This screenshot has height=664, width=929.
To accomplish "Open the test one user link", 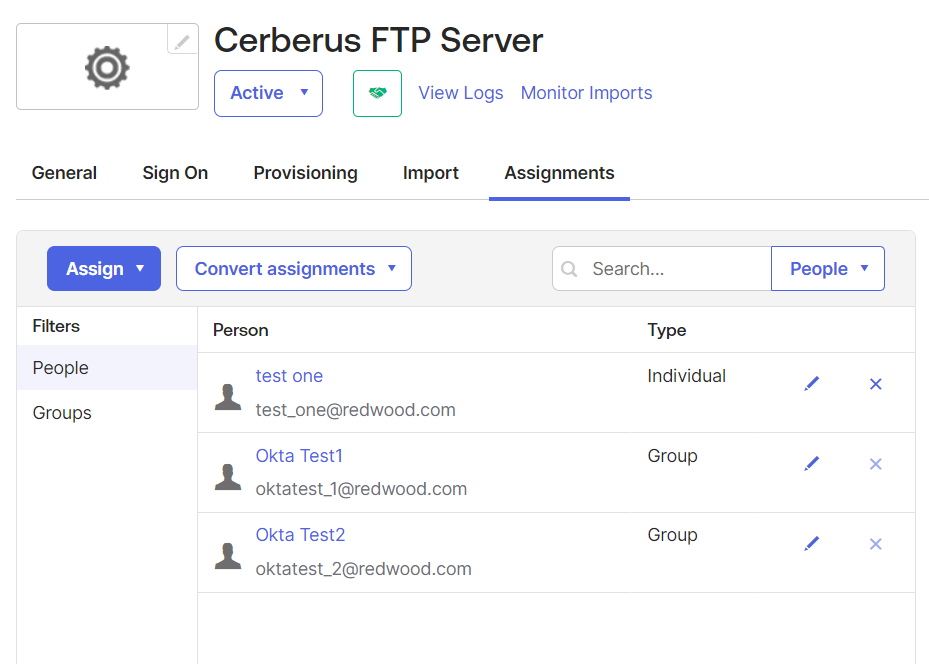I will click(x=289, y=376).
